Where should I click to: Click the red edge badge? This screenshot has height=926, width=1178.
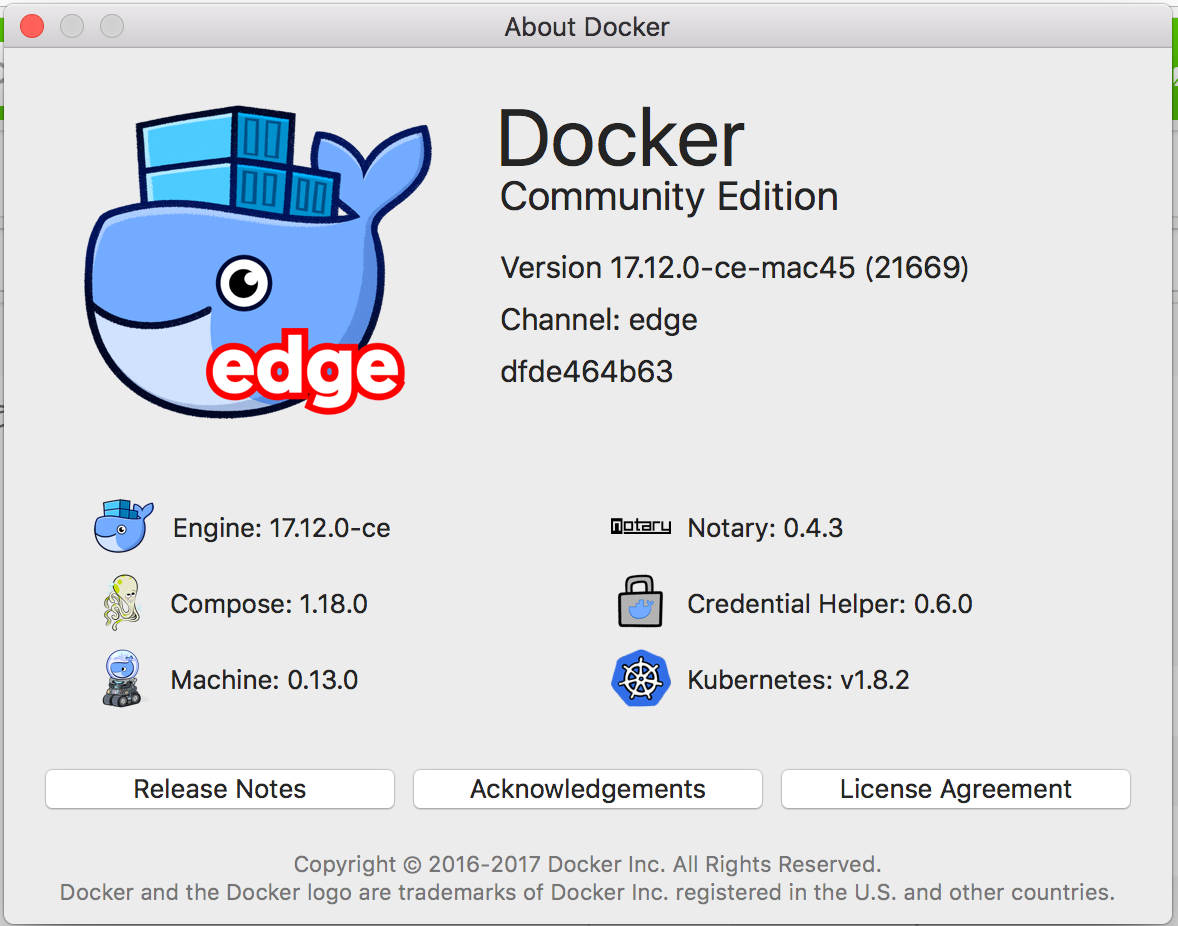tap(305, 372)
